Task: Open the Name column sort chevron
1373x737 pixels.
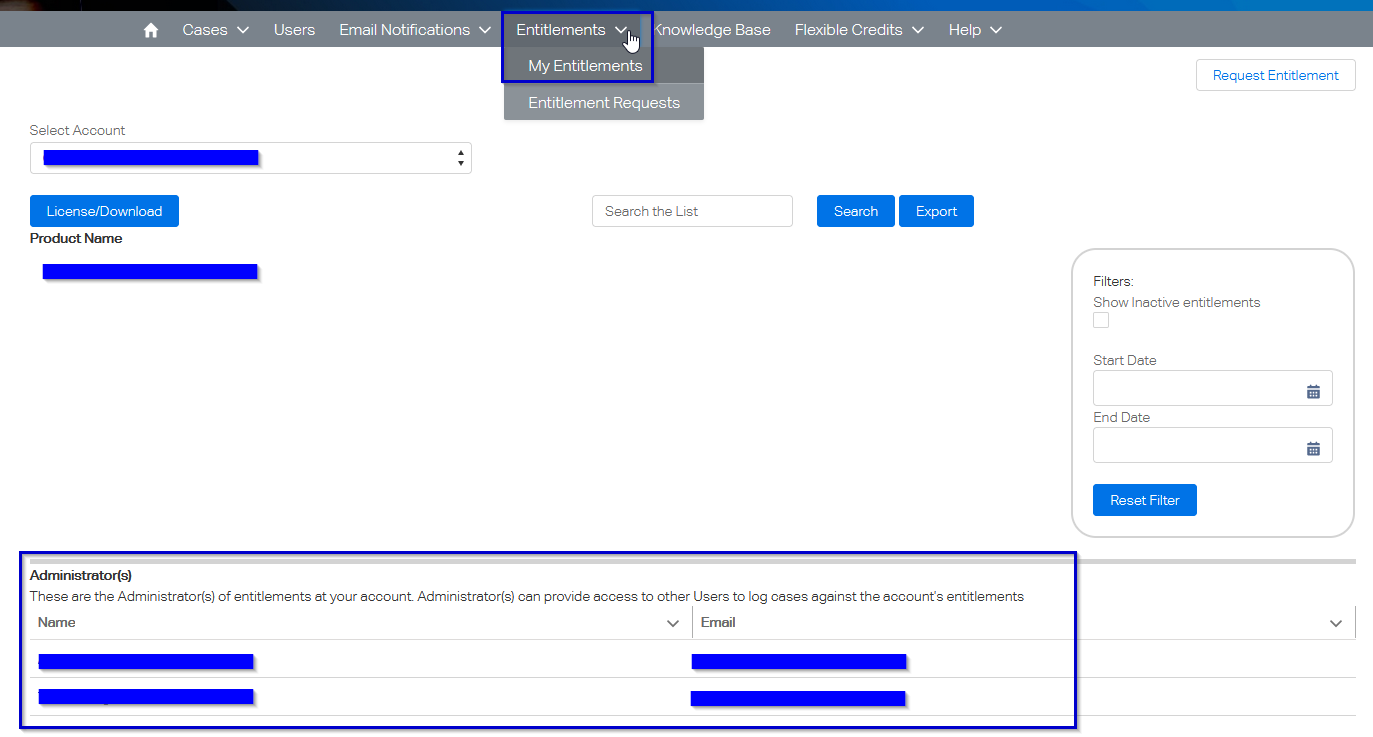Action: (x=673, y=623)
